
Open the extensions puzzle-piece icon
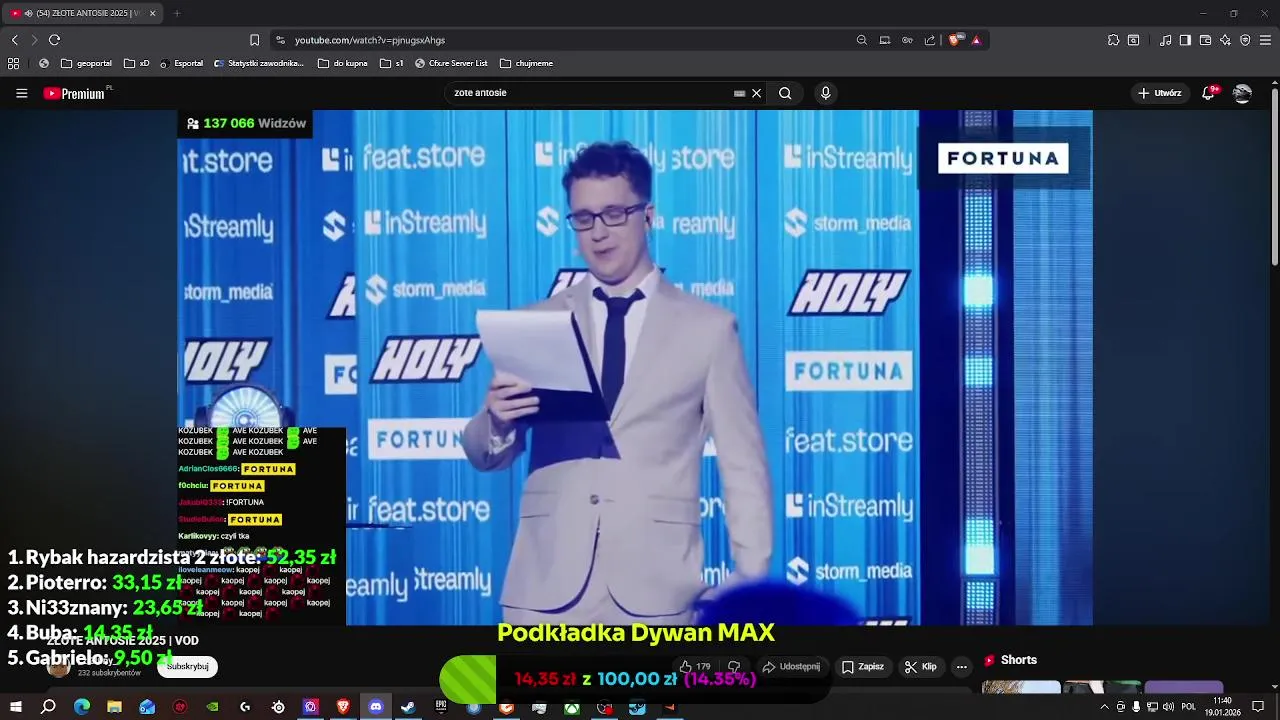coord(1113,40)
